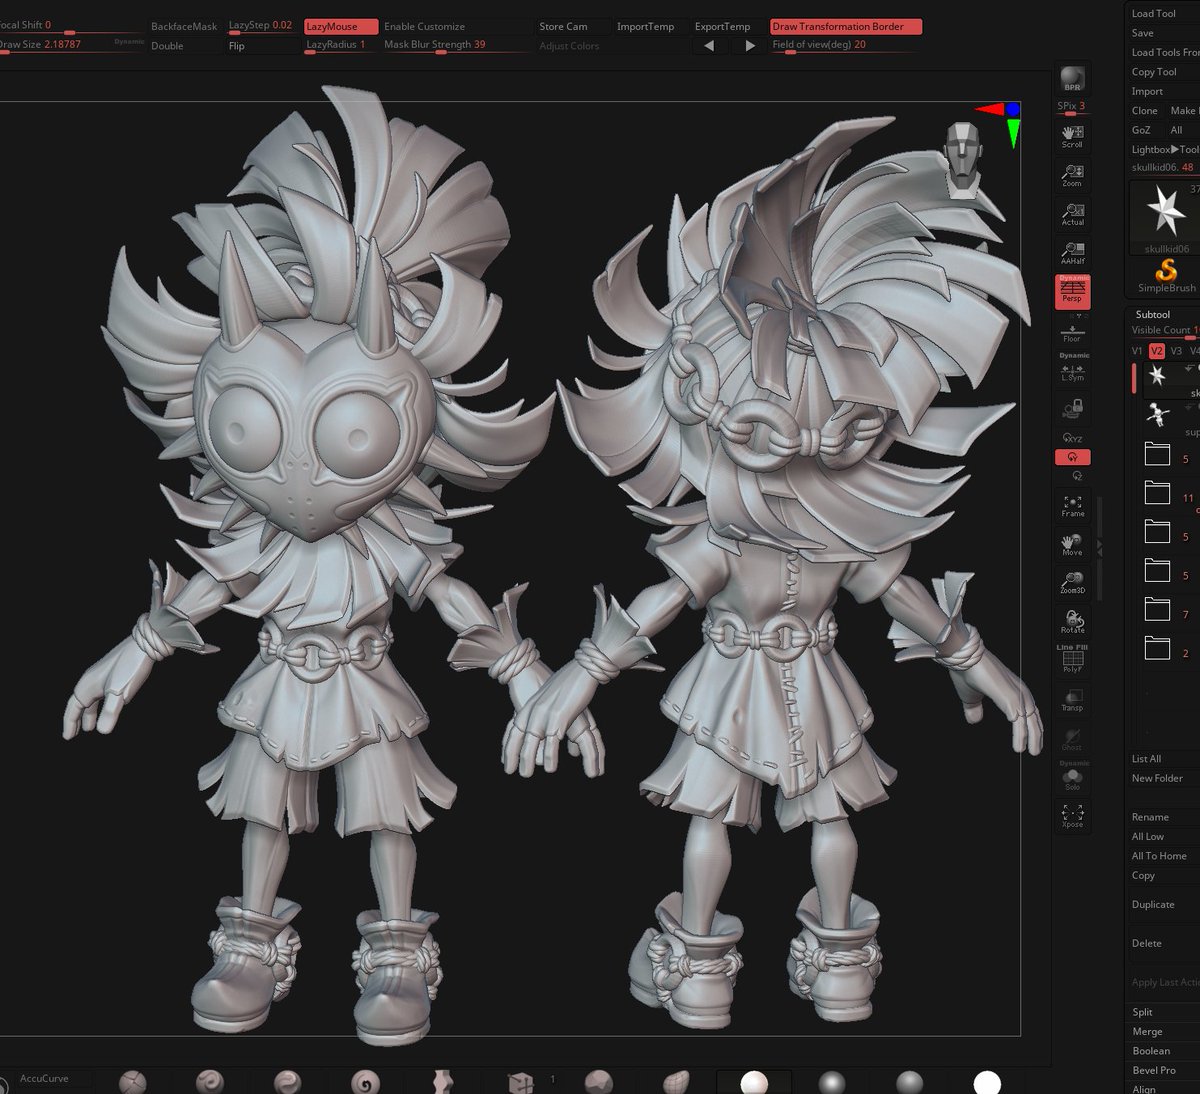This screenshot has height=1094, width=1200.
Task: Toggle Transp transparency mode
Action: pyautogui.click(x=1072, y=699)
